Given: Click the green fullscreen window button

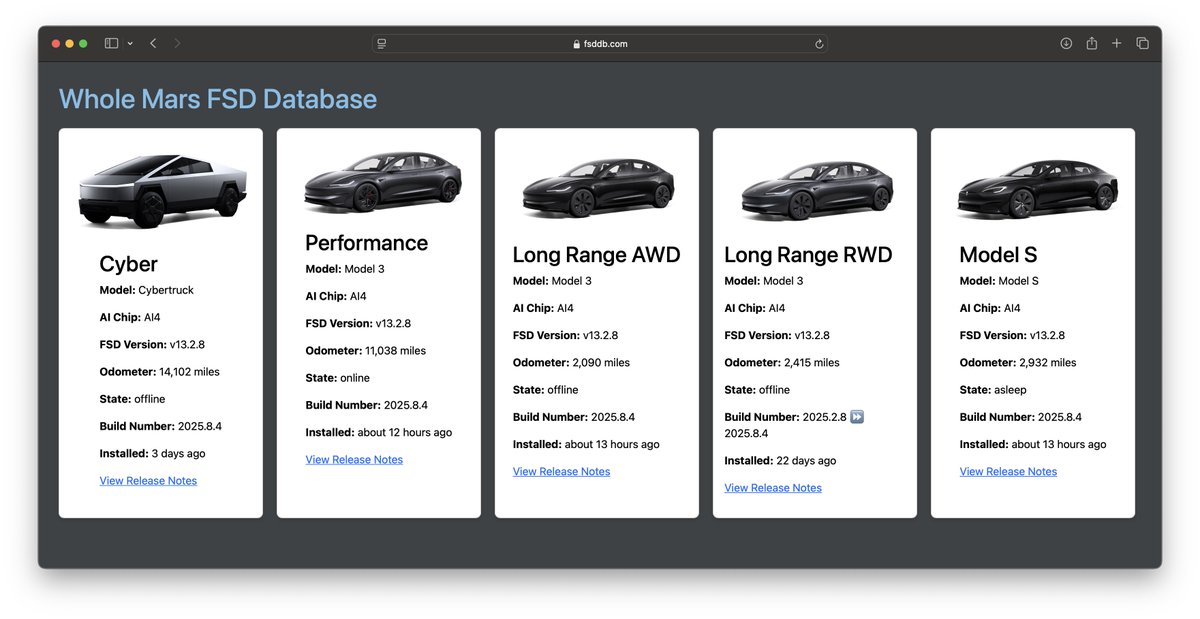Looking at the screenshot, I should point(83,44).
